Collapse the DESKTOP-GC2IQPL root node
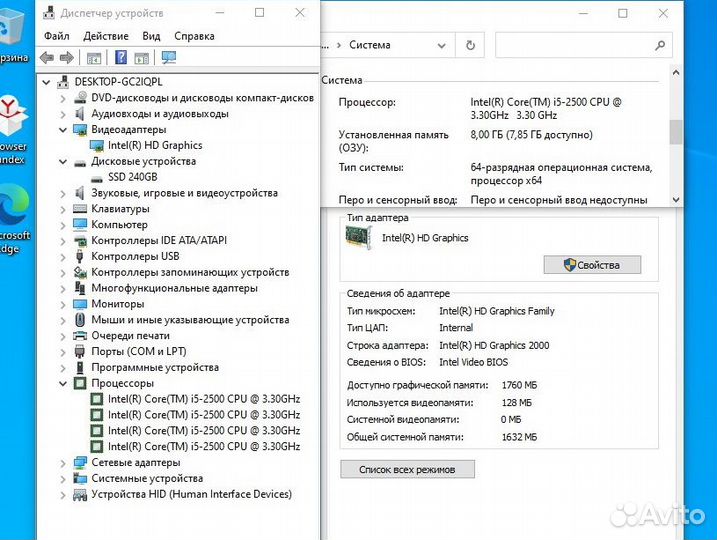The height and width of the screenshot is (540, 717). [x=46, y=83]
